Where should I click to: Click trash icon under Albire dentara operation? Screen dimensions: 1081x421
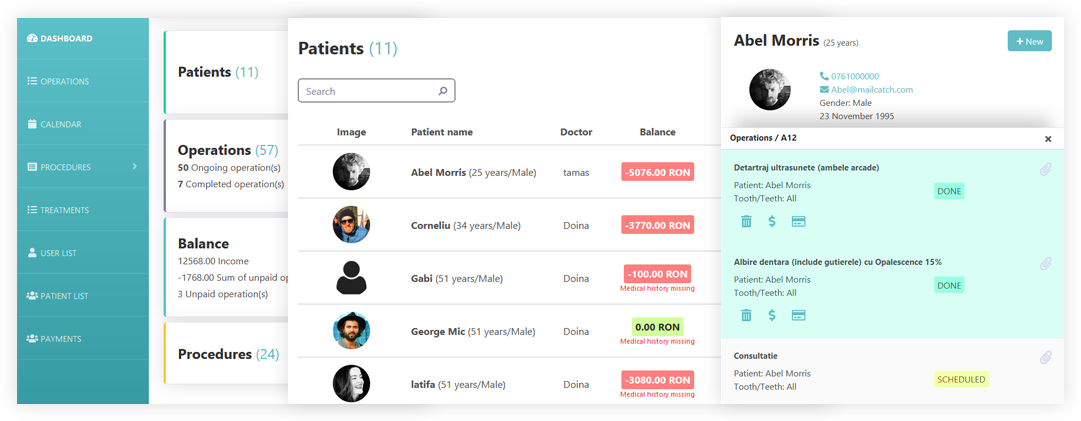[746, 315]
